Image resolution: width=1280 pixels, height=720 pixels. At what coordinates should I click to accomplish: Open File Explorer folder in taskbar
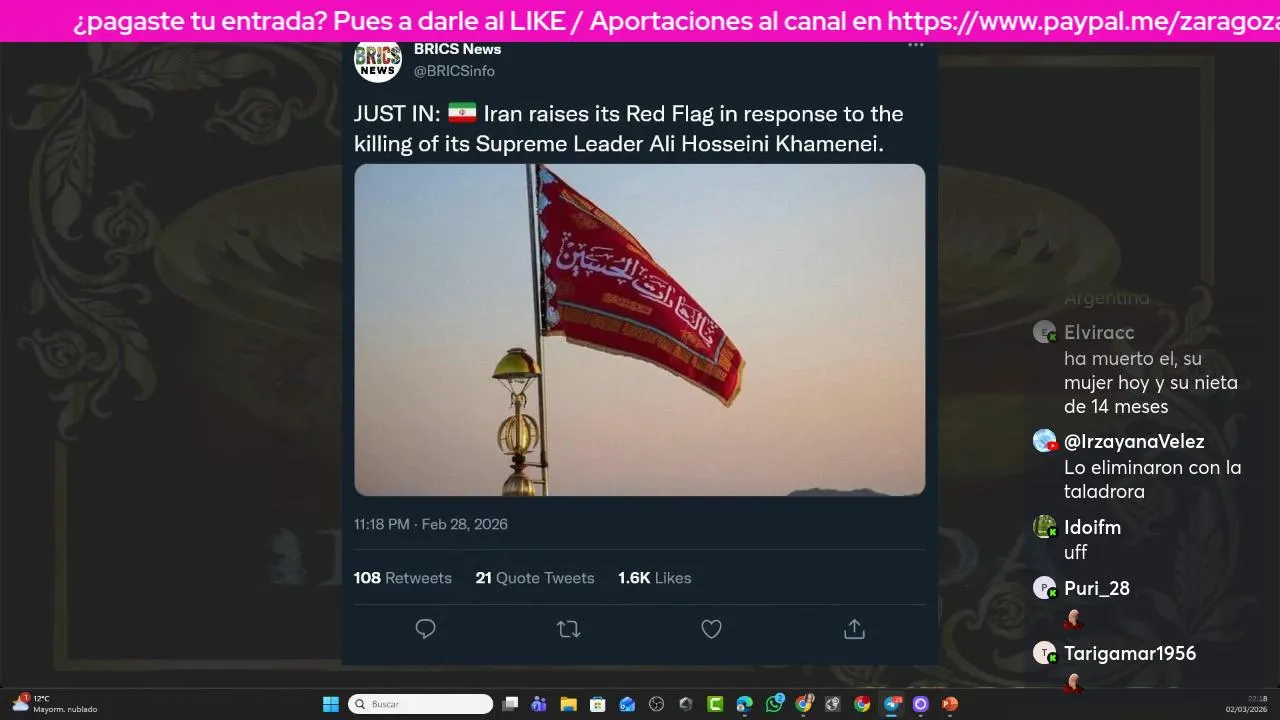[x=568, y=704]
